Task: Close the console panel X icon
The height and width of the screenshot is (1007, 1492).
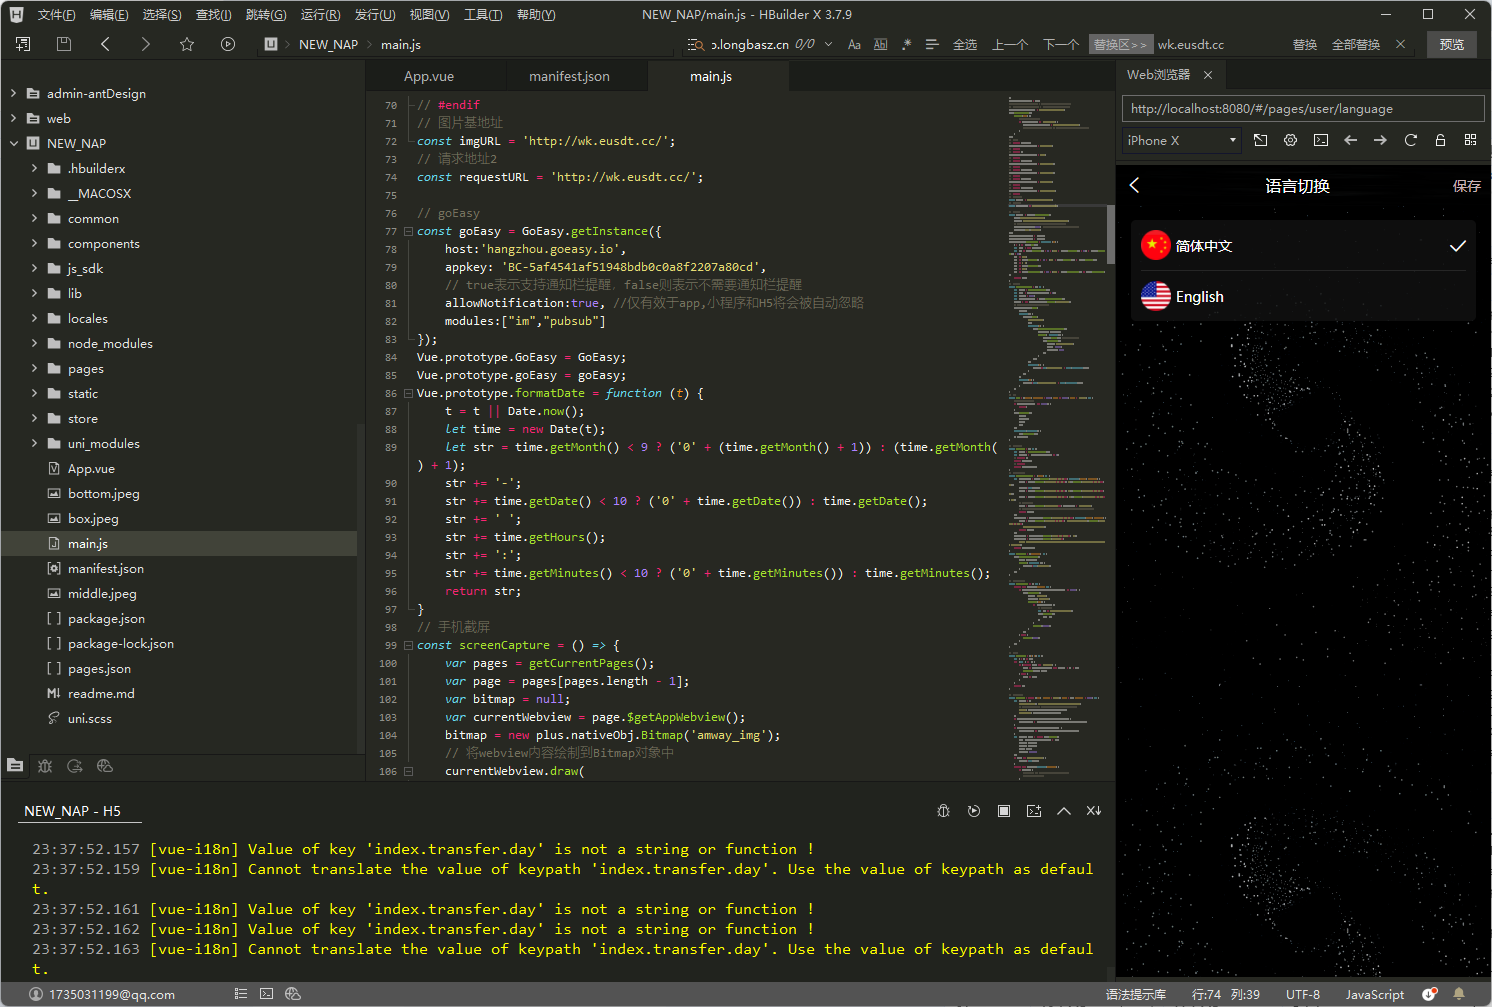Action: [1093, 811]
